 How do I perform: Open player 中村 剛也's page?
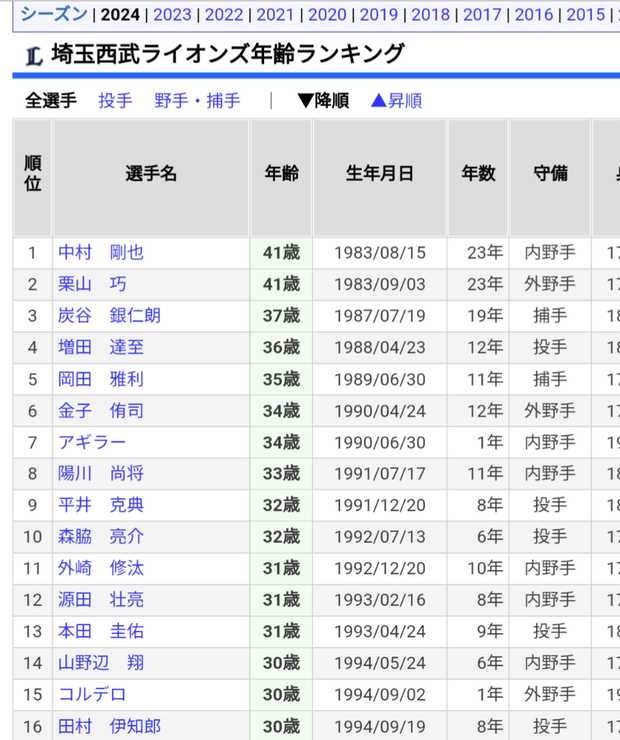click(x=100, y=253)
